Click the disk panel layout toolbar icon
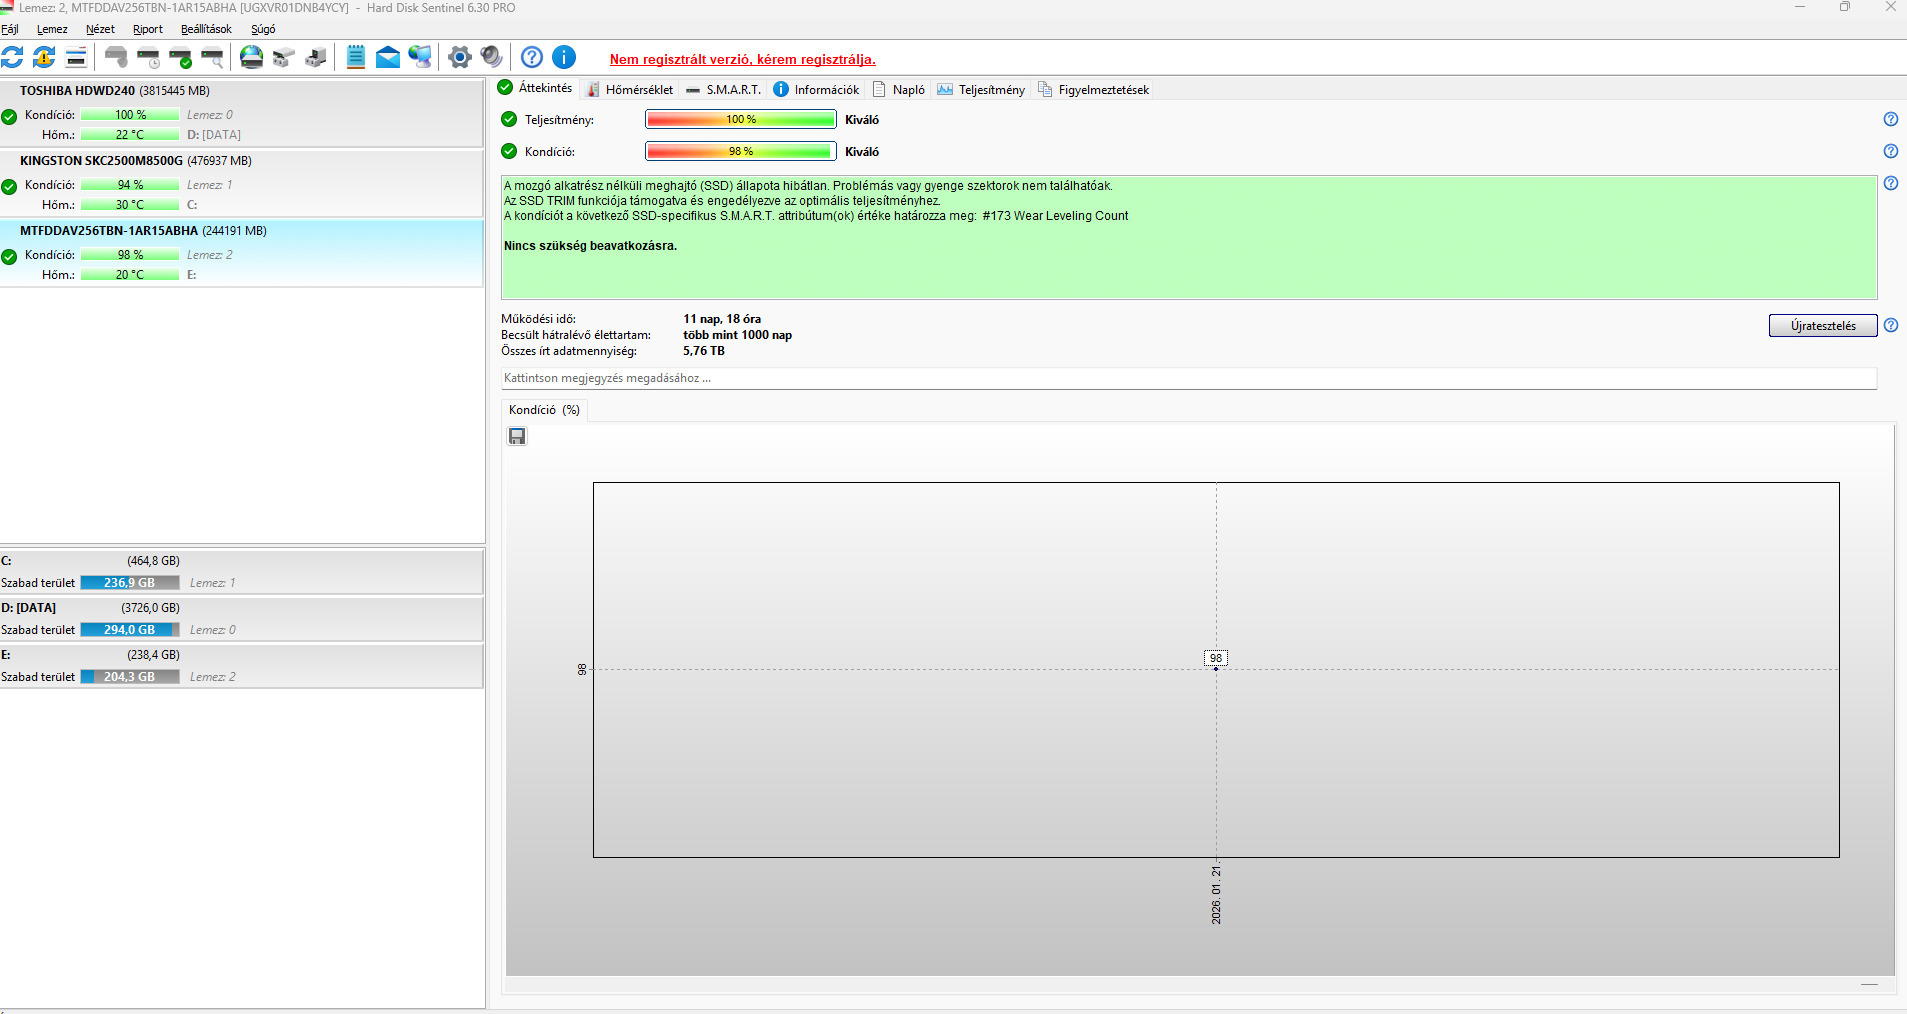This screenshot has height=1014, width=1907. (x=76, y=57)
